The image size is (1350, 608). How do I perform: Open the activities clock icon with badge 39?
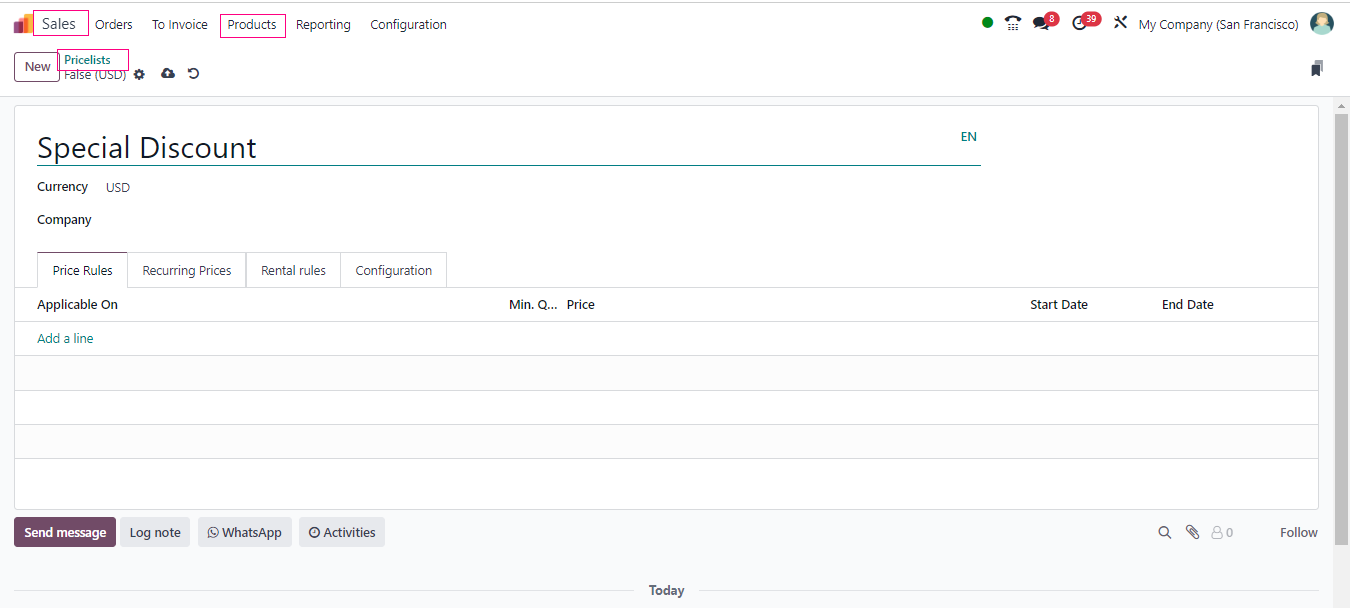click(1080, 24)
